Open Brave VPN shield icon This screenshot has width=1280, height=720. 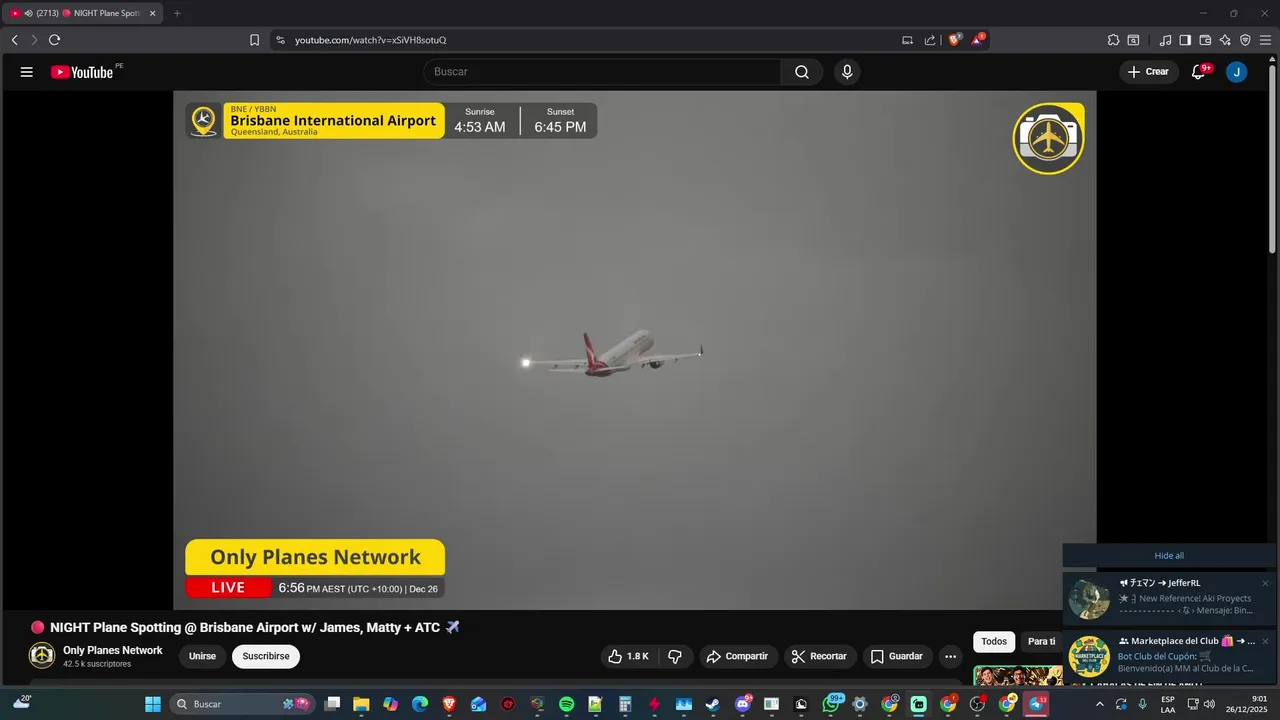coord(1245,40)
